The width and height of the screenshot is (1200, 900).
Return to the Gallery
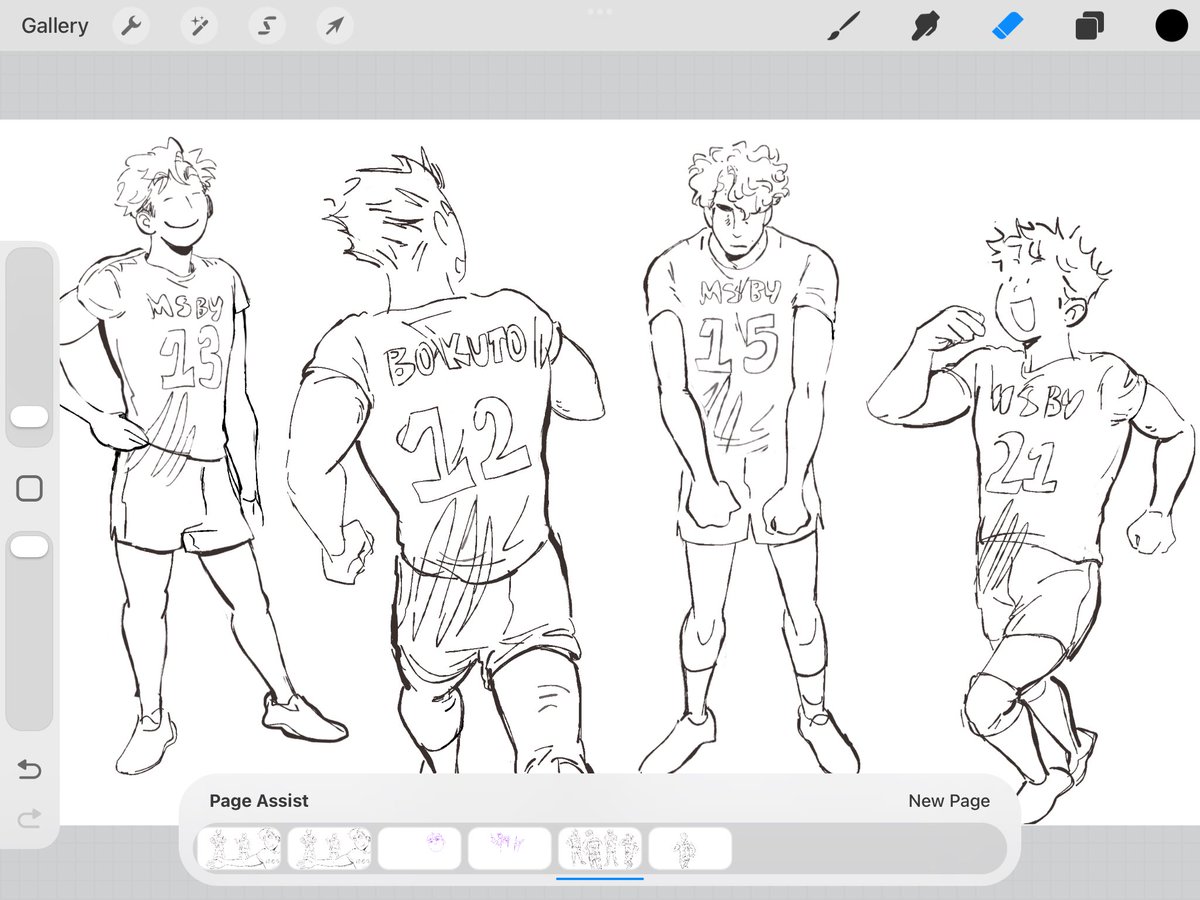tap(55, 26)
